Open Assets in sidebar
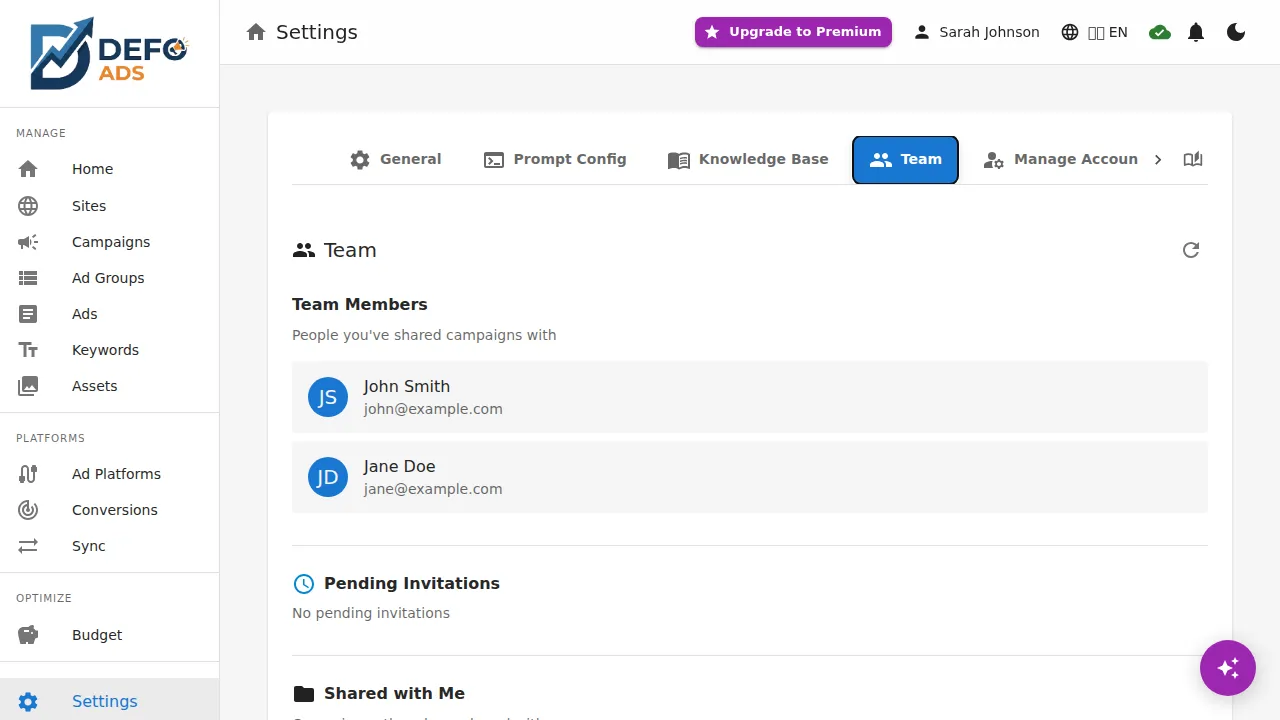This screenshot has height=720, width=1280. click(109, 386)
